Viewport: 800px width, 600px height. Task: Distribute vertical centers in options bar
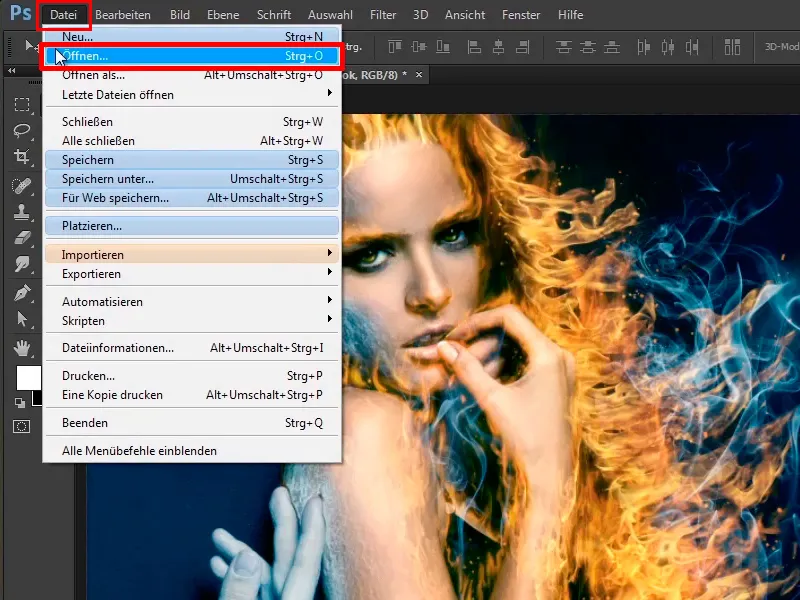coord(588,47)
